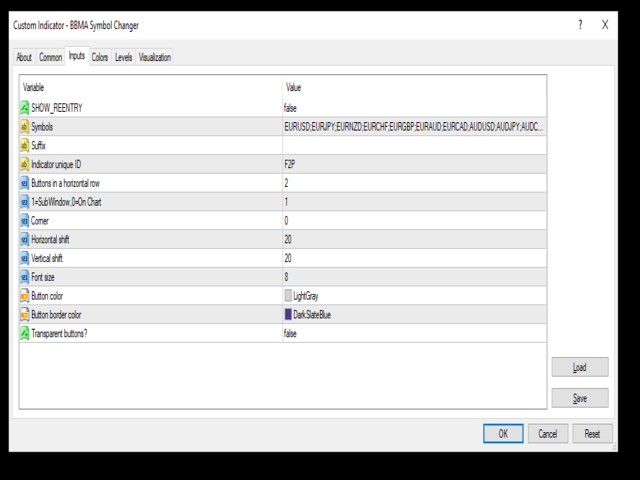Screen dimensions: 640x480
Task: Click the Buttons in a horizontal row integer icon
Action: pyautogui.click(x=25, y=183)
